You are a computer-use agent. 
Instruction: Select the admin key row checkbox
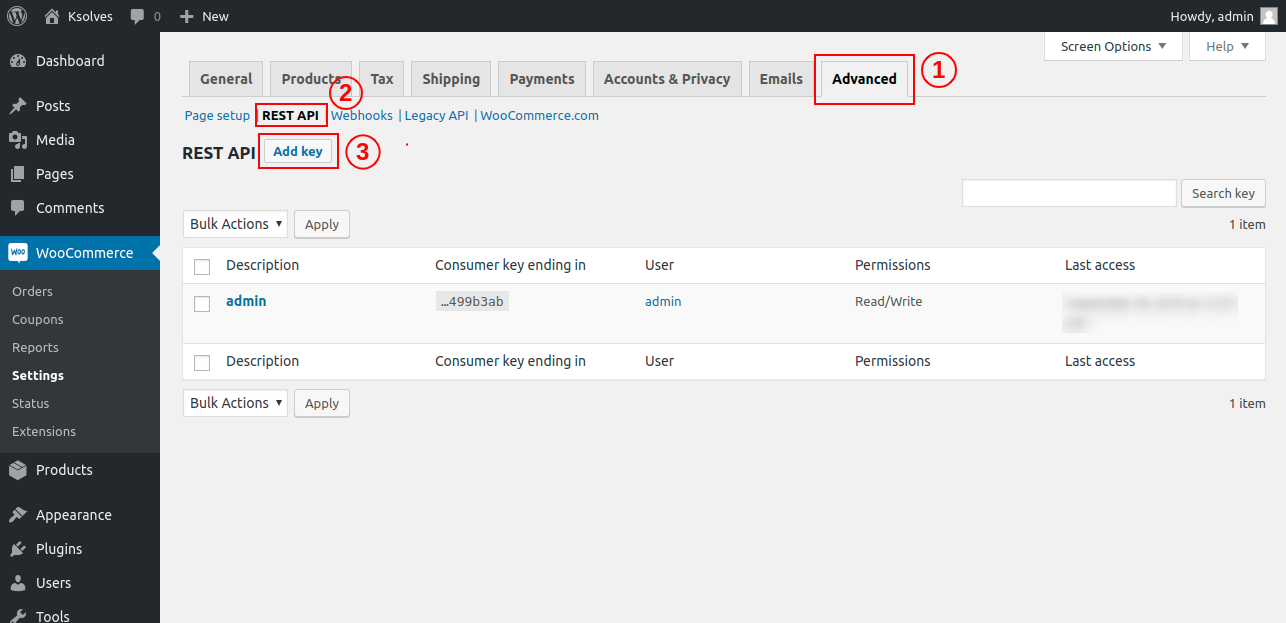[x=202, y=303]
